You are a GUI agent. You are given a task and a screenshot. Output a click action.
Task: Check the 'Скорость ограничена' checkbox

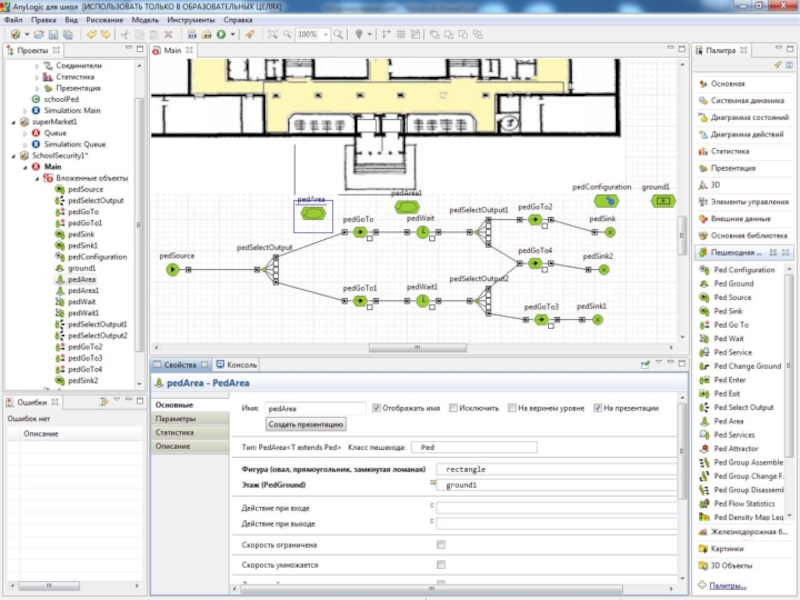coord(441,545)
